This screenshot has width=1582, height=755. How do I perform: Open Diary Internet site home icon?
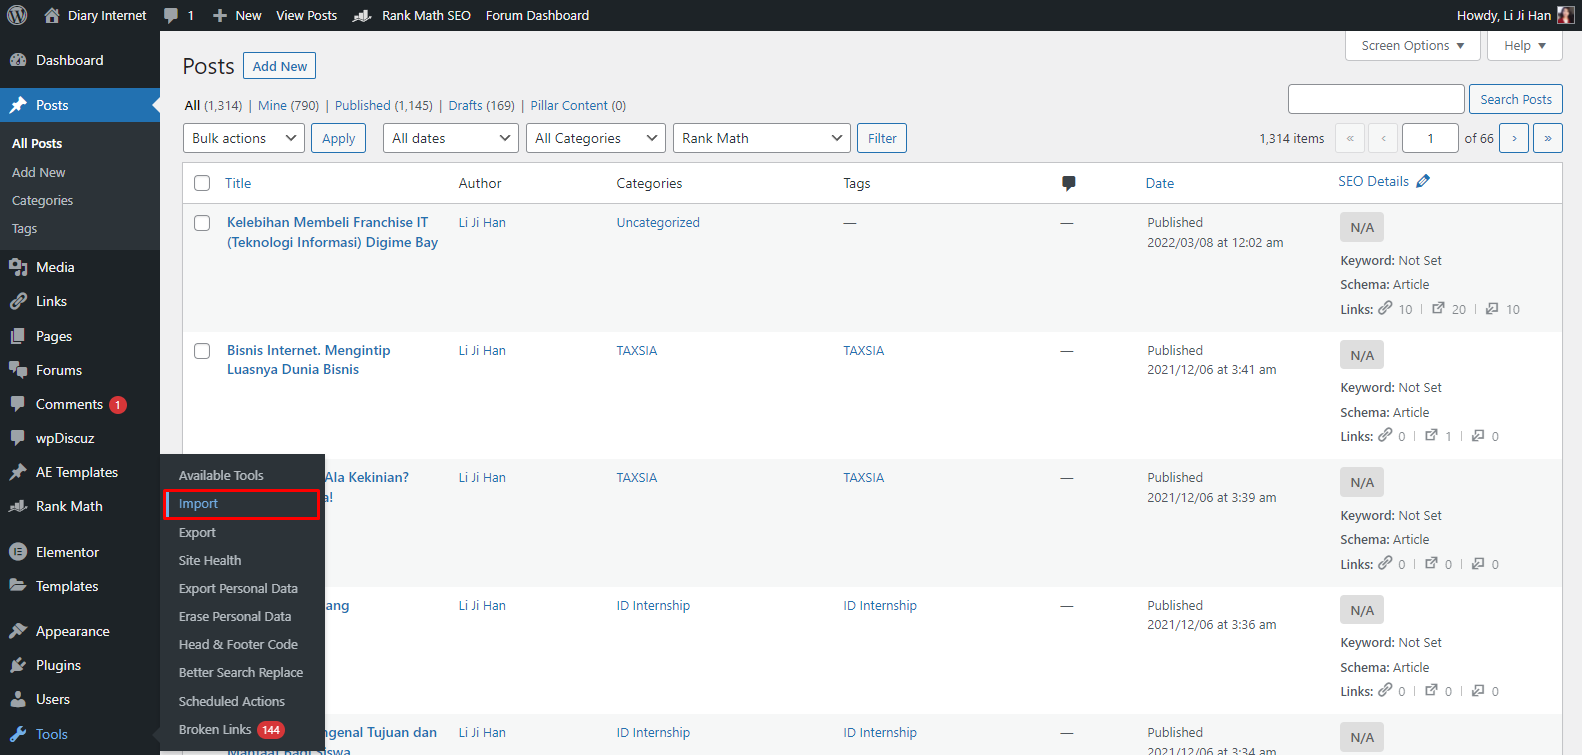[52, 15]
